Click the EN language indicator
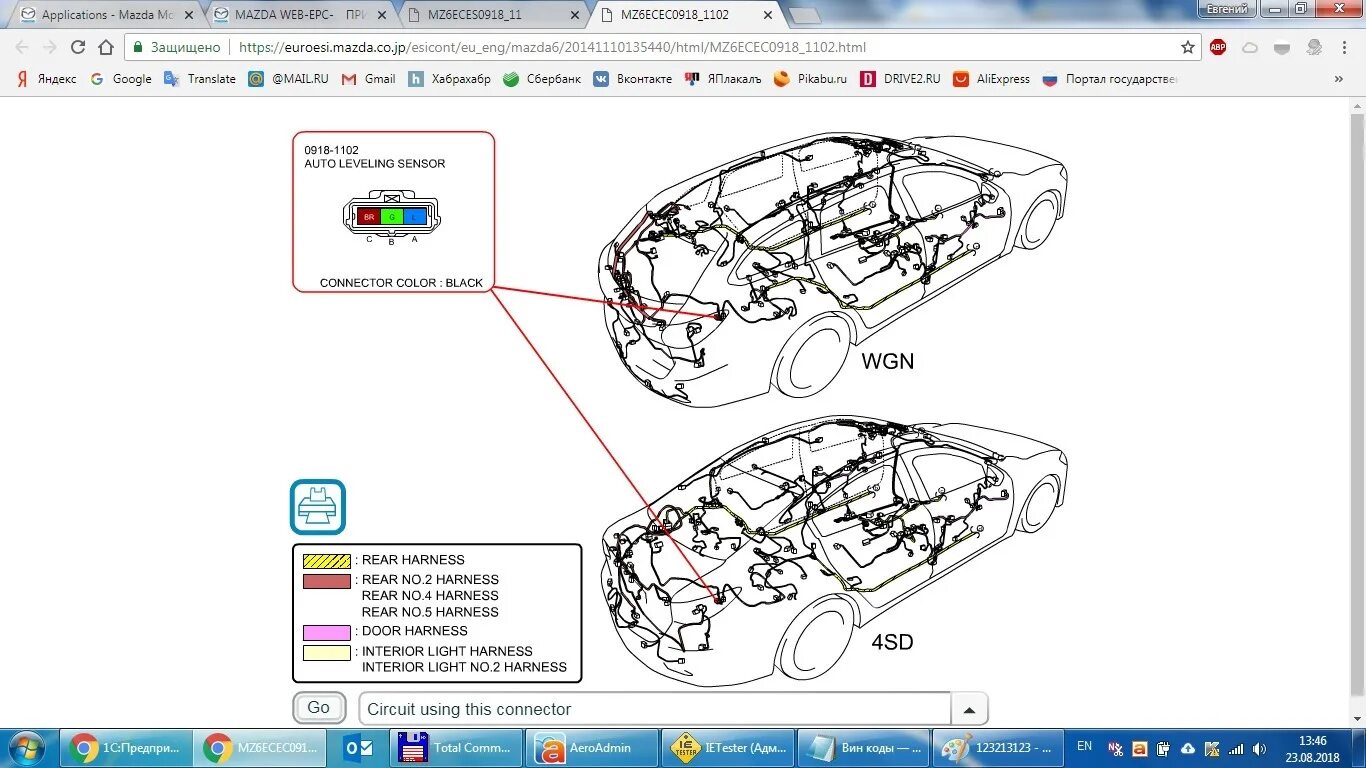This screenshot has height=768, width=1366. [1085, 746]
